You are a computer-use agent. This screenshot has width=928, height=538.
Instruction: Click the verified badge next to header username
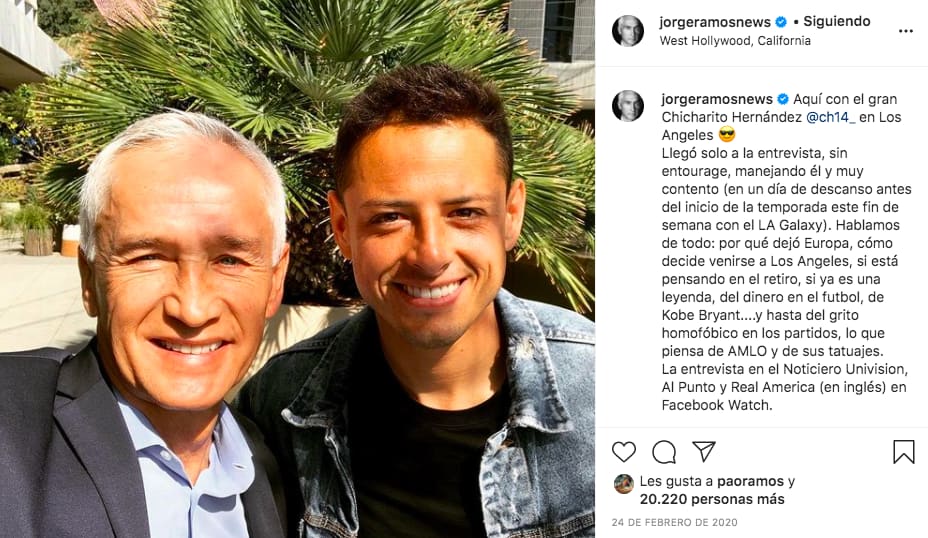click(x=781, y=22)
